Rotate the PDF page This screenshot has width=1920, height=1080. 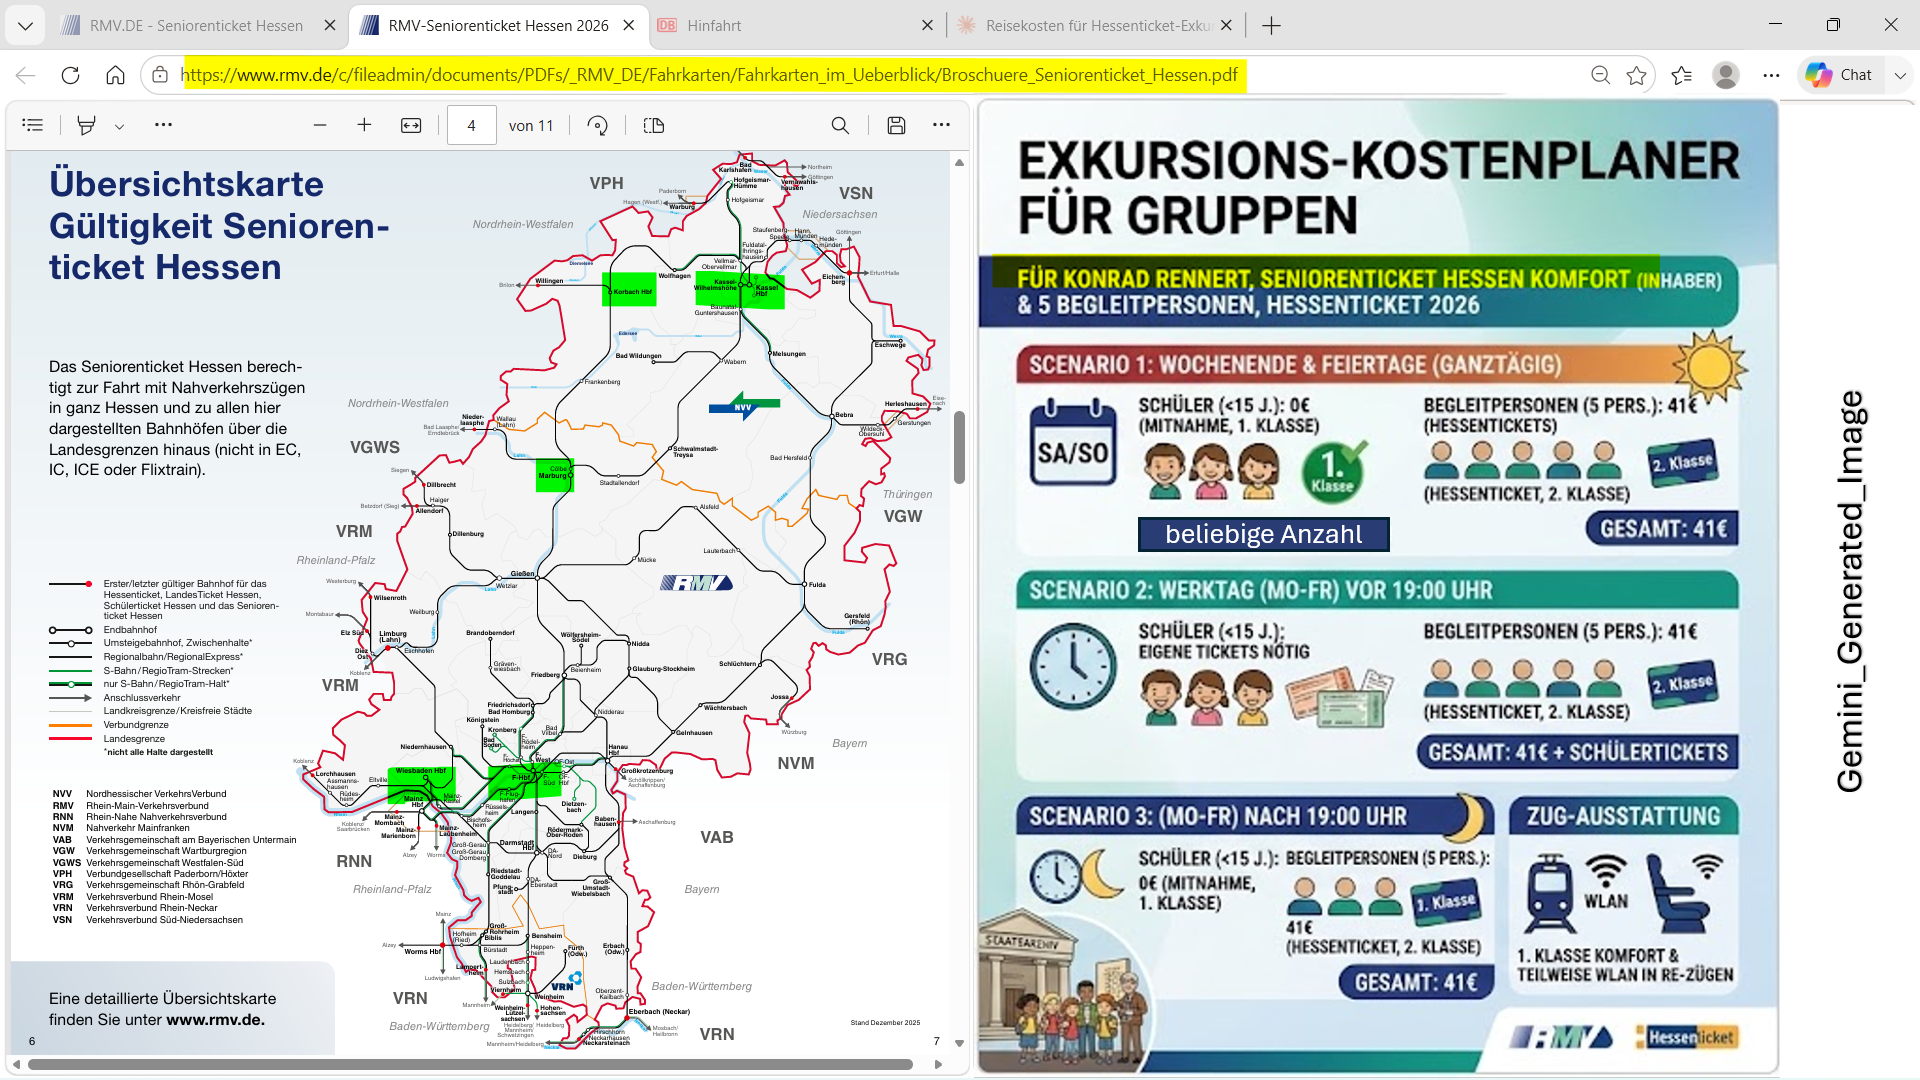tap(597, 125)
